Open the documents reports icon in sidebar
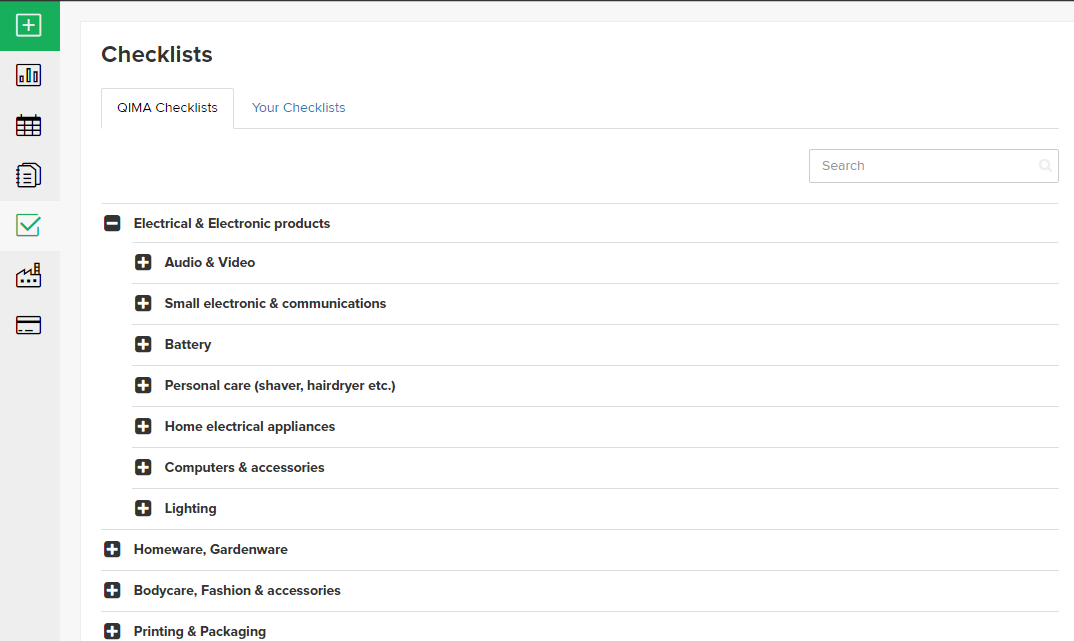 tap(29, 175)
